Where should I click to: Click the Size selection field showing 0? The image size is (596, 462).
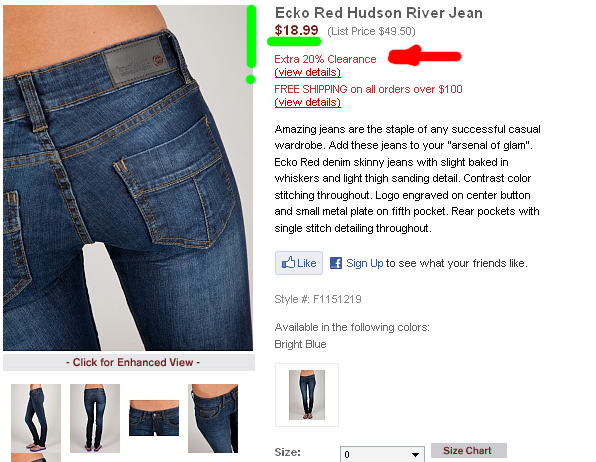tap(382, 454)
